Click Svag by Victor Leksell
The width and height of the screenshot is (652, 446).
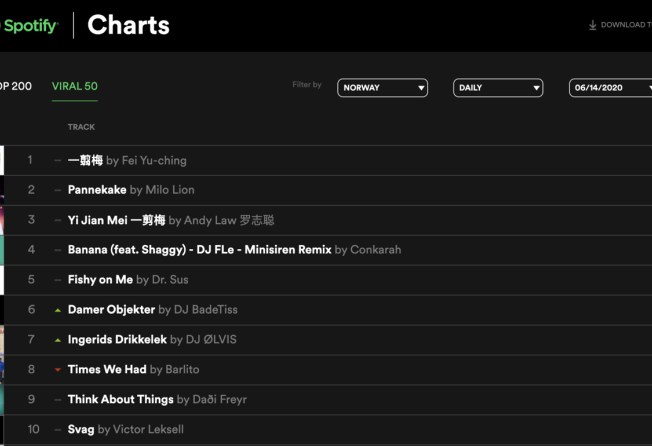tap(82, 430)
